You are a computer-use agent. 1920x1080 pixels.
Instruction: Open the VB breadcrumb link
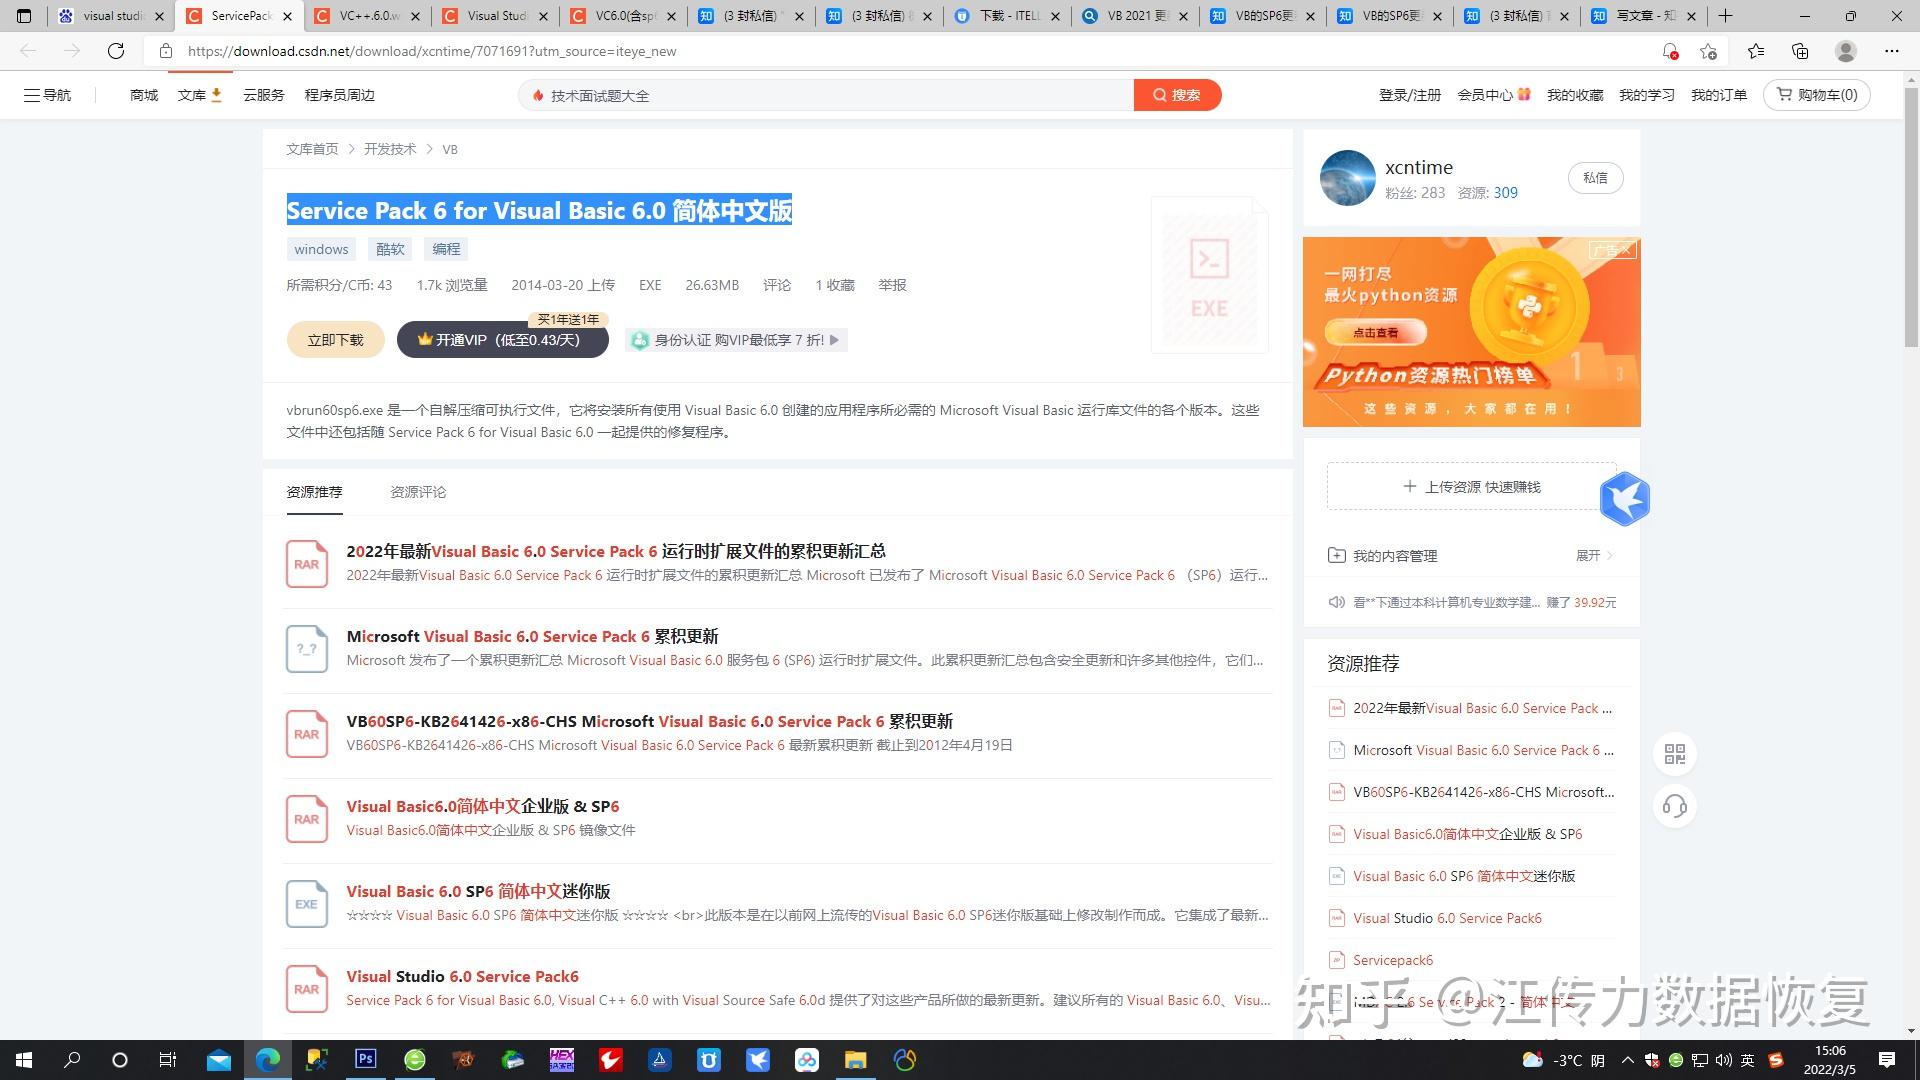click(449, 148)
